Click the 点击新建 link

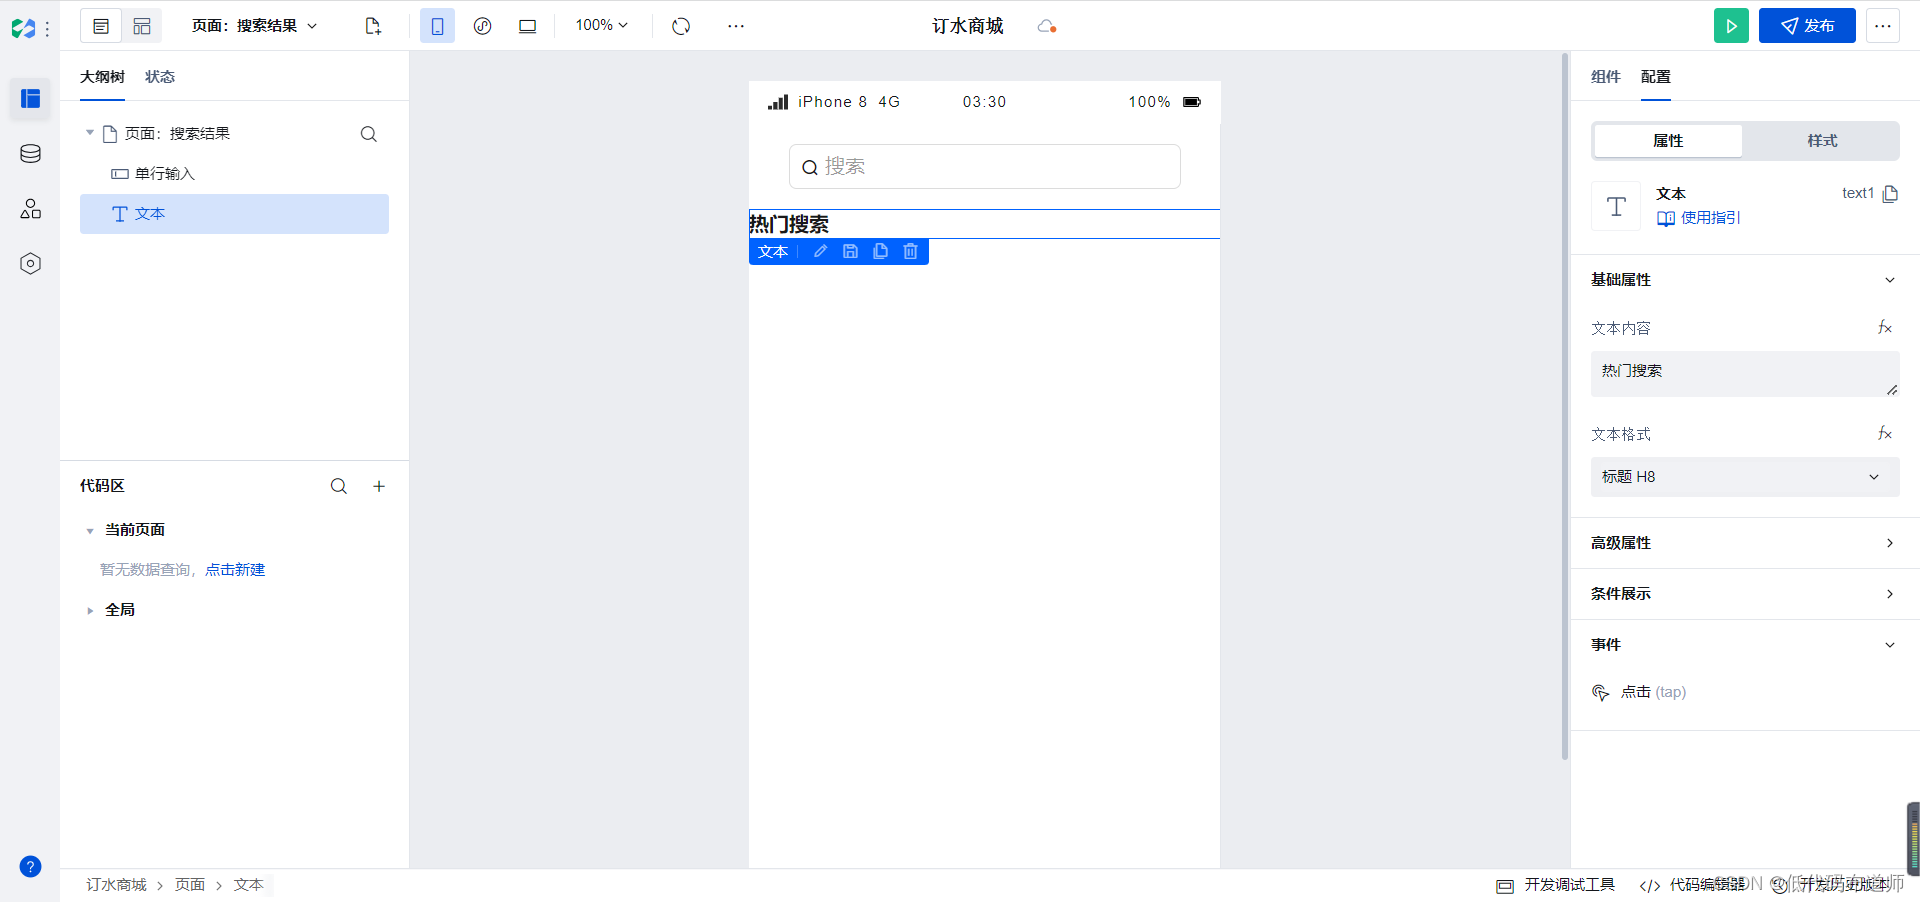coord(235,570)
